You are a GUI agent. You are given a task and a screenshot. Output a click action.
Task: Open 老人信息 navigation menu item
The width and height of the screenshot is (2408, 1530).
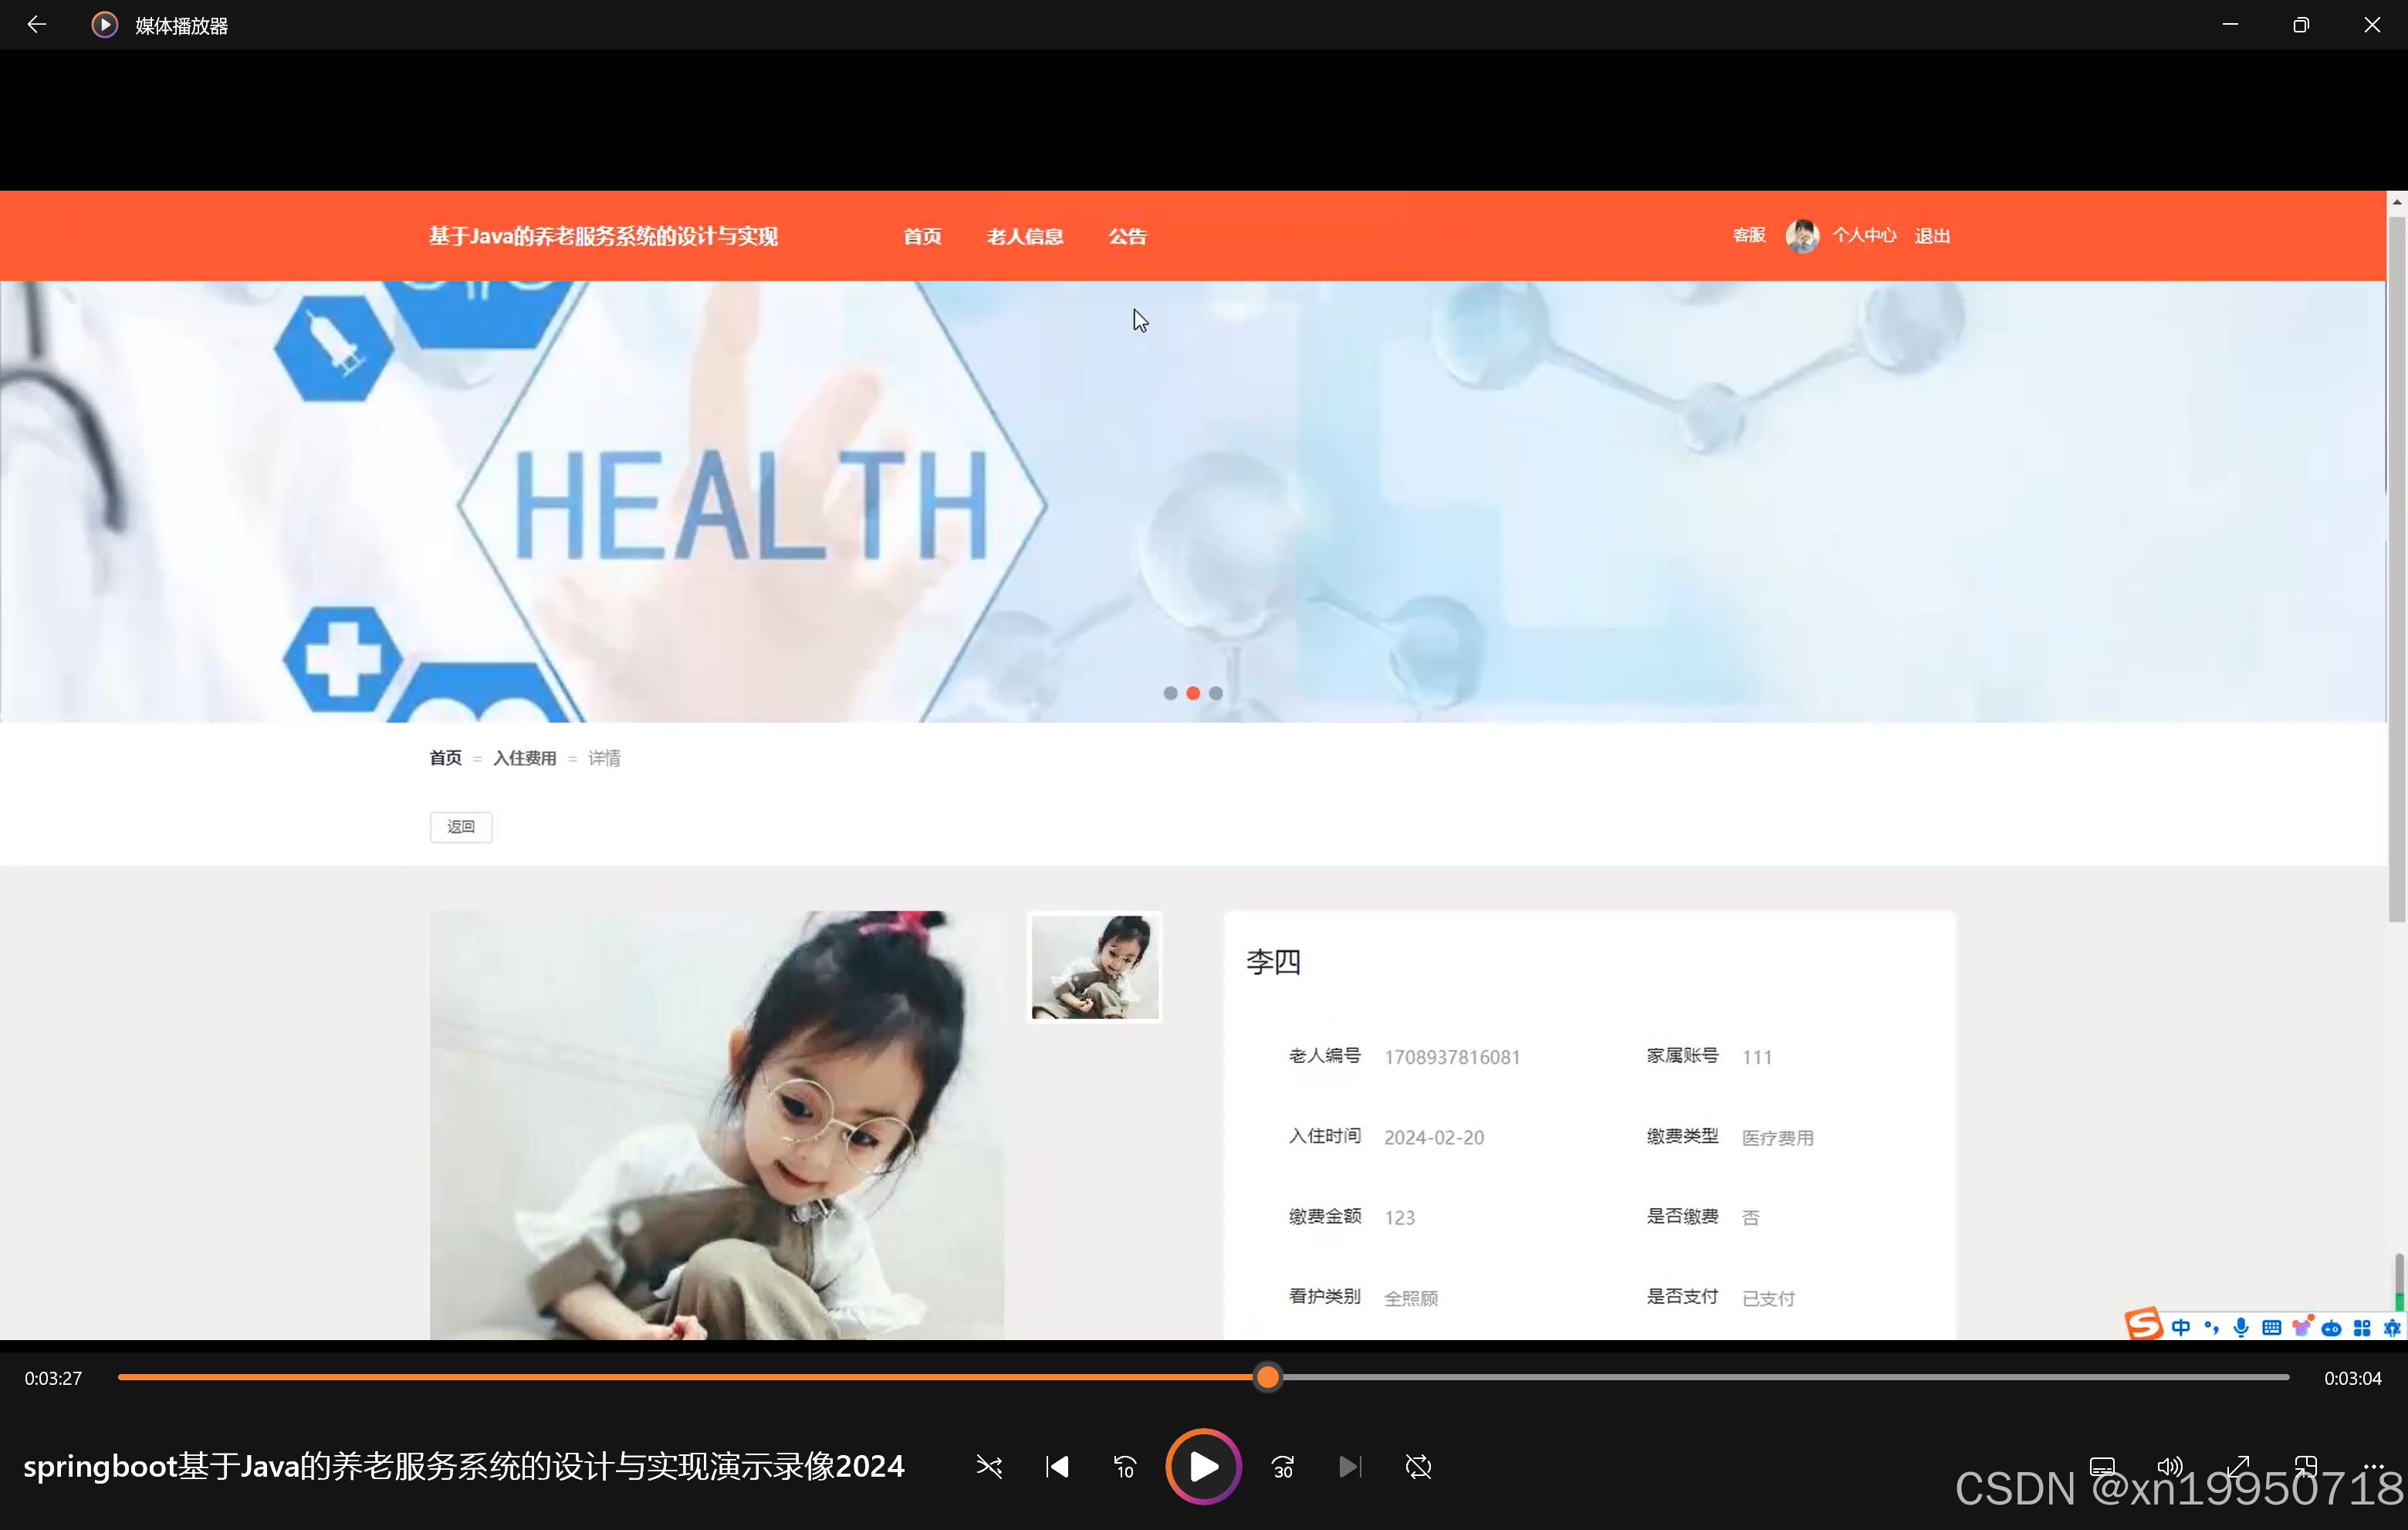(x=1025, y=236)
